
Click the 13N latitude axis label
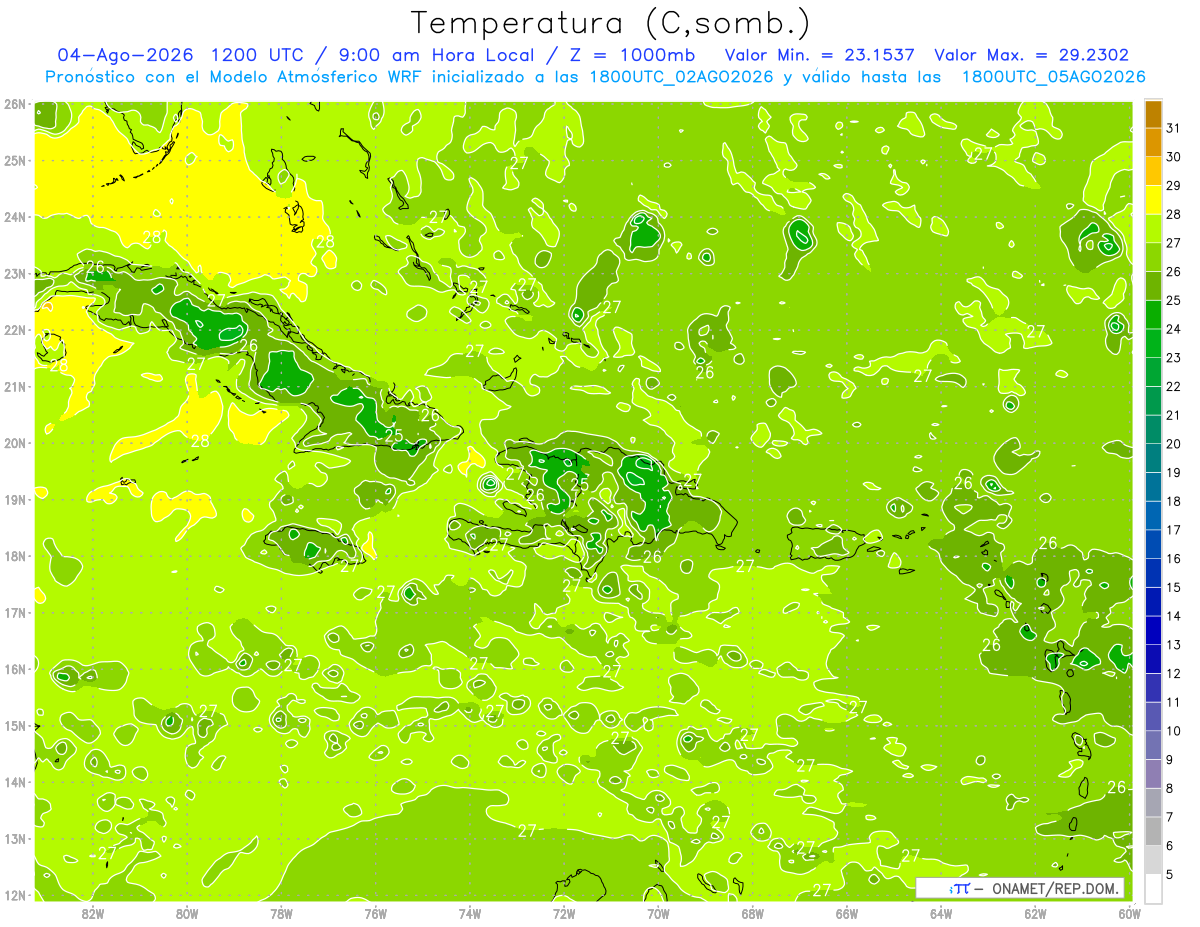pos(14,838)
